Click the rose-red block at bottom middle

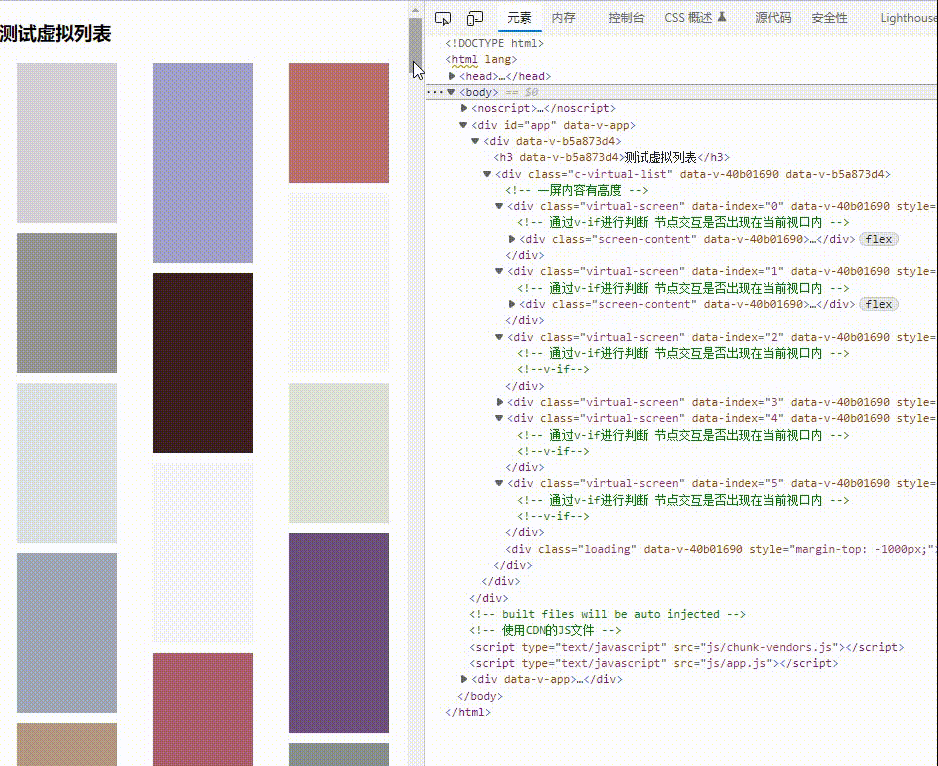click(203, 709)
